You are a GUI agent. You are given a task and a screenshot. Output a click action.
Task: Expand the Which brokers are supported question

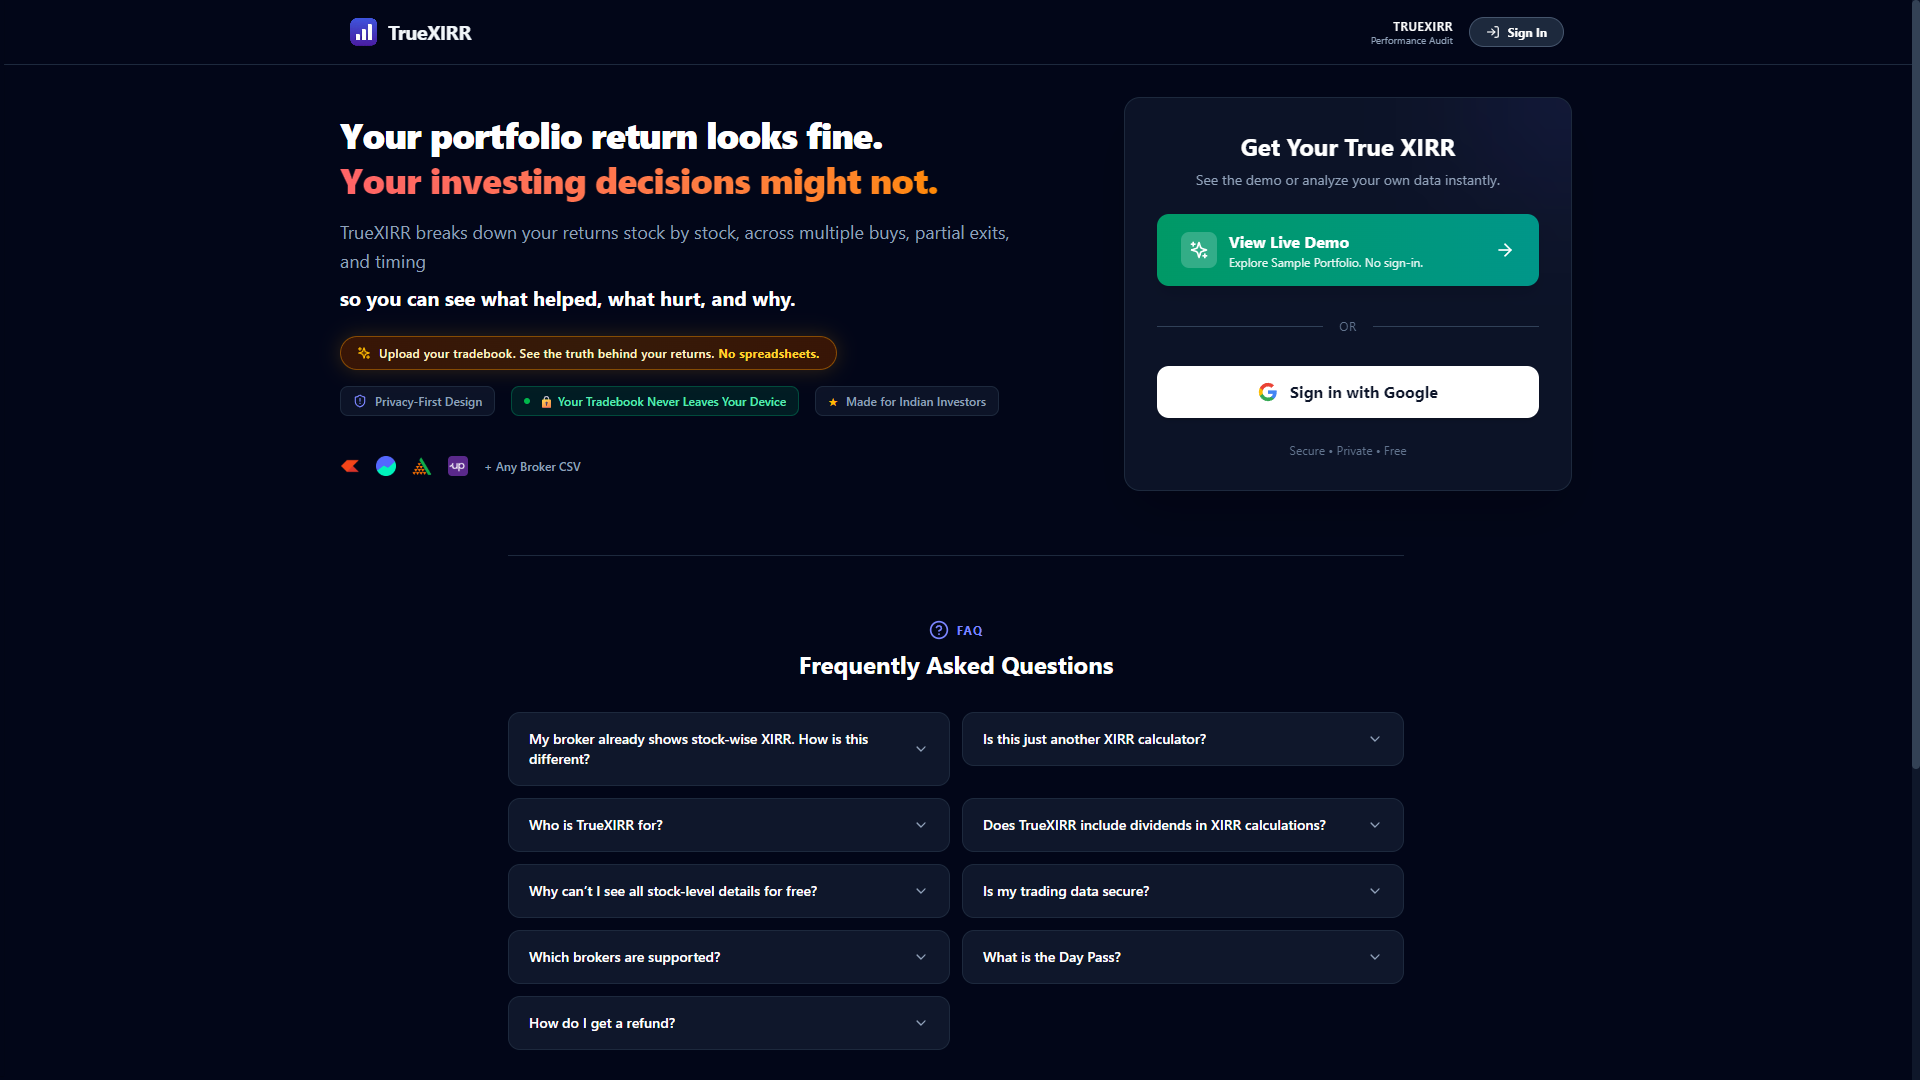[x=728, y=957]
